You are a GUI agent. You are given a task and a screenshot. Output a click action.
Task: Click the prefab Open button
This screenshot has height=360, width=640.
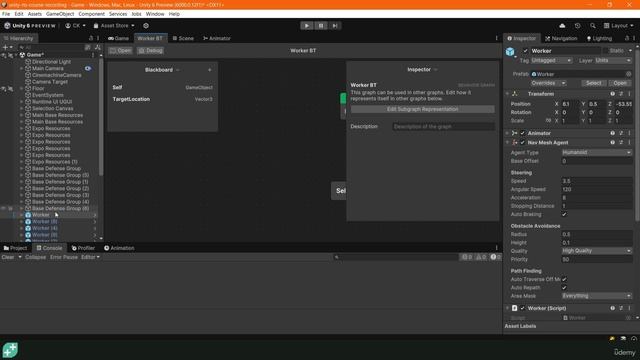click(620, 83)
